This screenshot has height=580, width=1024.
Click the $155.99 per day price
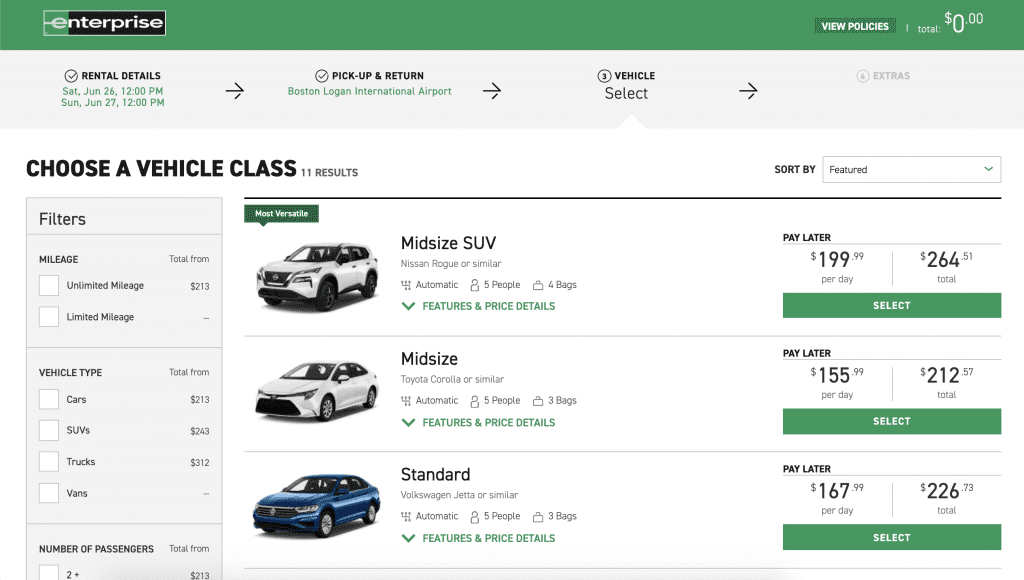[x=837, y=375]
